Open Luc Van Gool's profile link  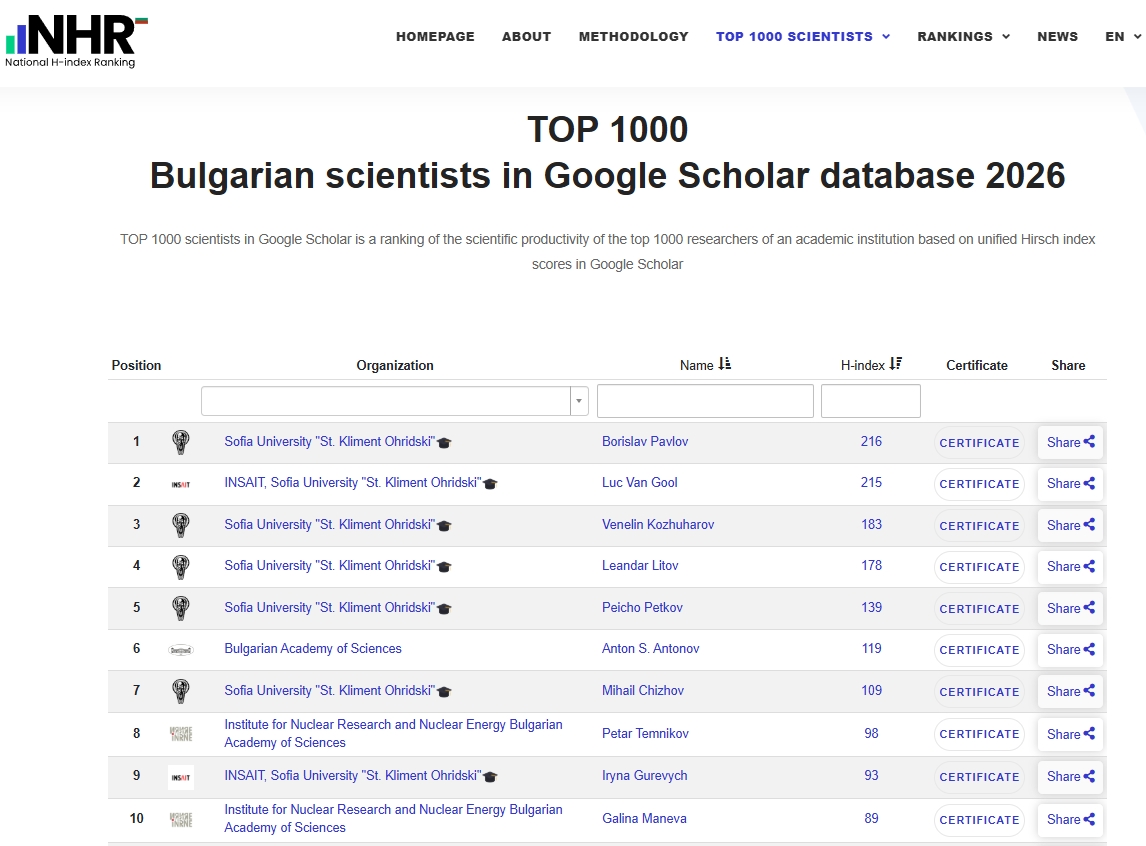pos(640,482)
